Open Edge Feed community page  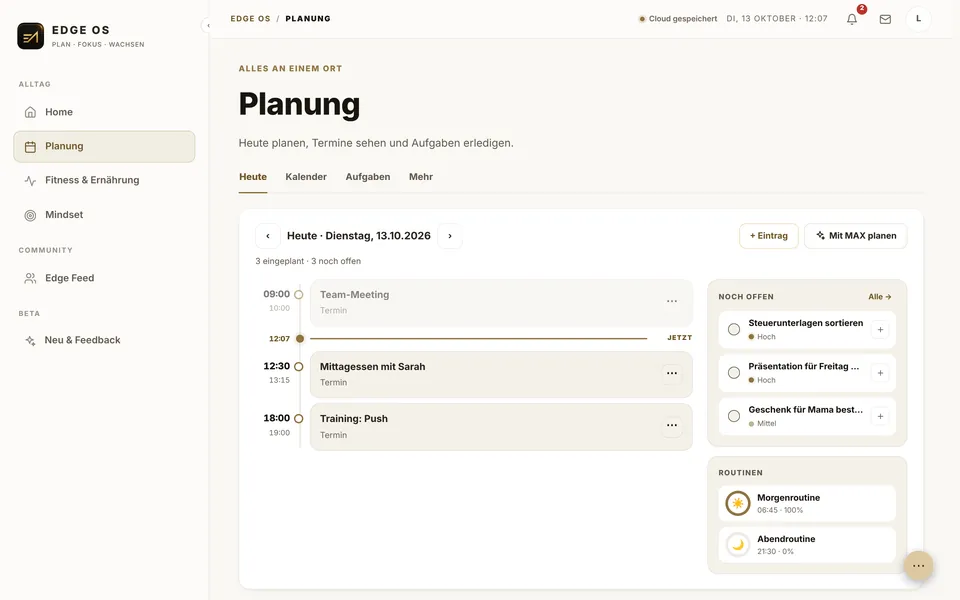pyautogui.click(x=104, y=278)
